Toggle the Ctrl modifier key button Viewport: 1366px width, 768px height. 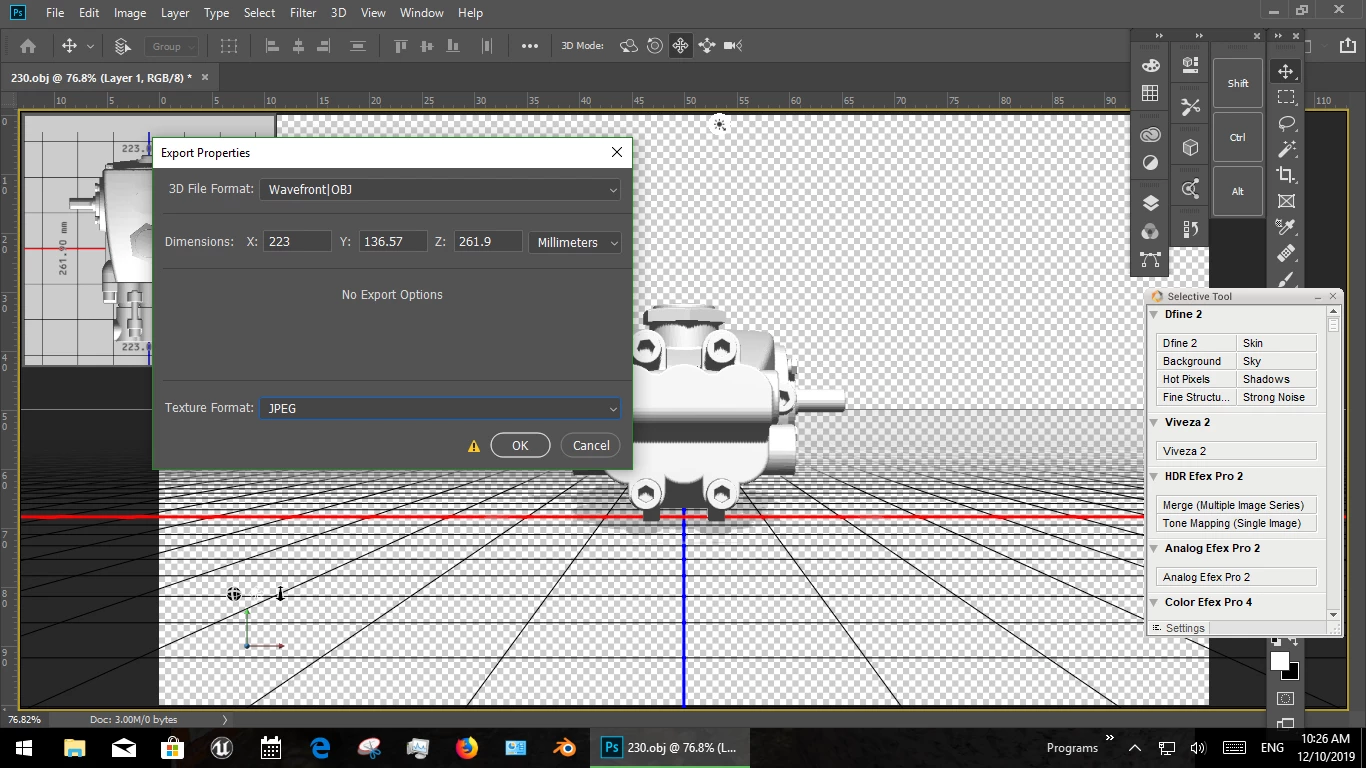1237,138
